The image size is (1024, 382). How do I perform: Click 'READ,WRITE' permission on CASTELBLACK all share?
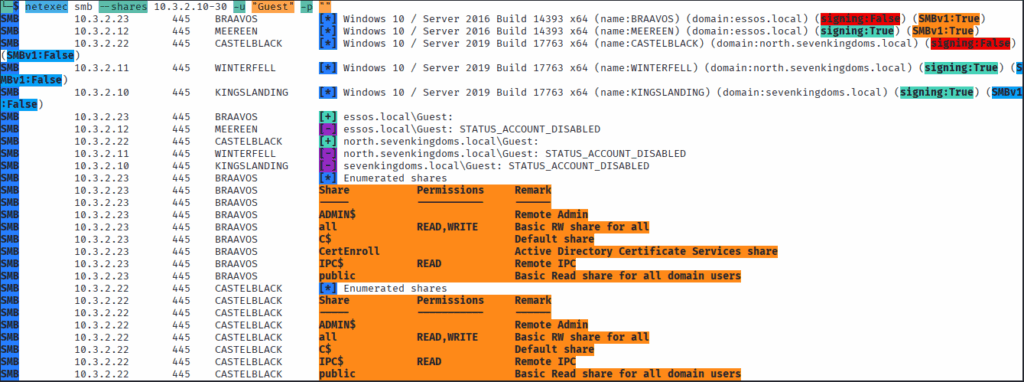(447, 337)
